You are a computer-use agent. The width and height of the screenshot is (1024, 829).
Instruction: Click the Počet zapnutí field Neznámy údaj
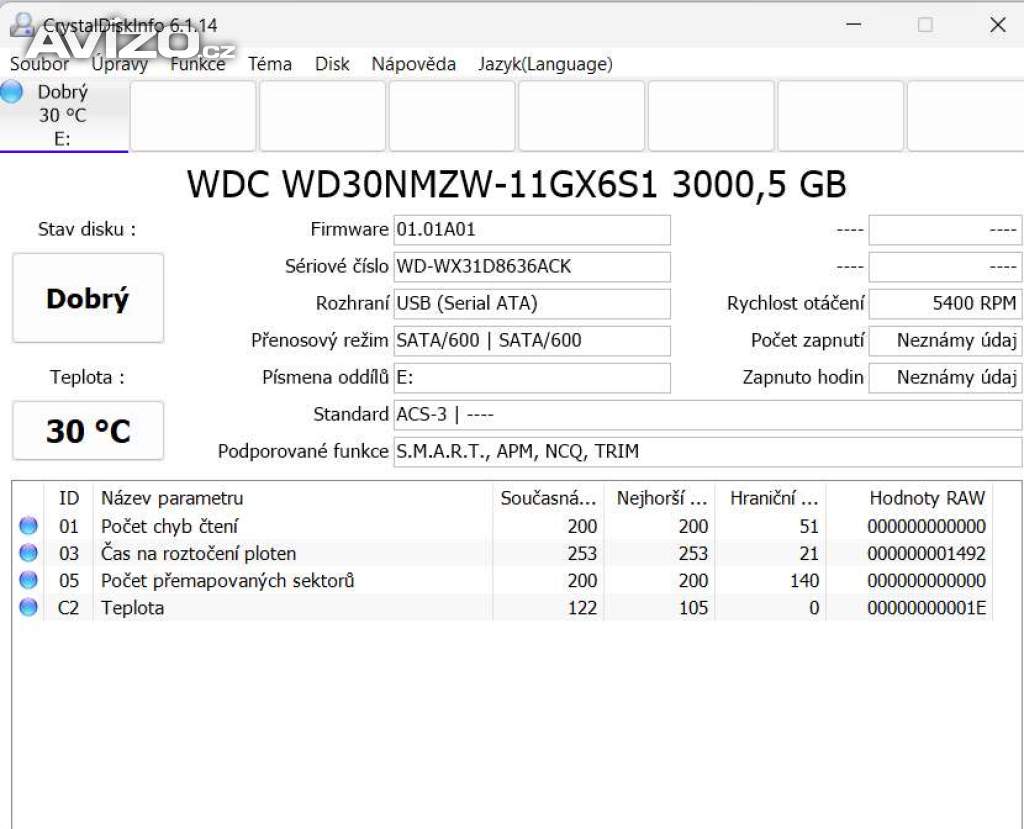click(945, 340)
